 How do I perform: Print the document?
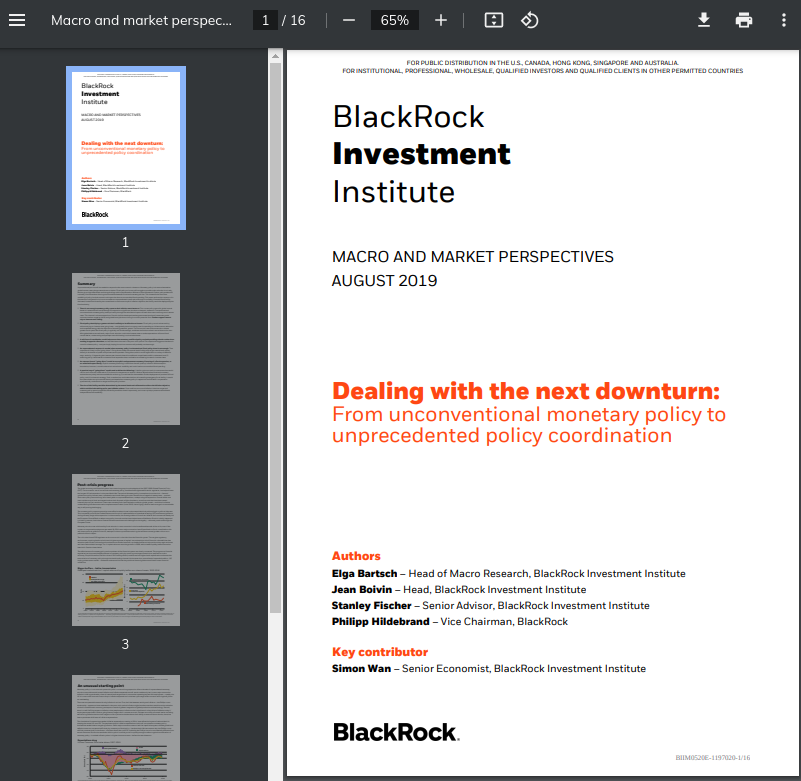point(744,20)
